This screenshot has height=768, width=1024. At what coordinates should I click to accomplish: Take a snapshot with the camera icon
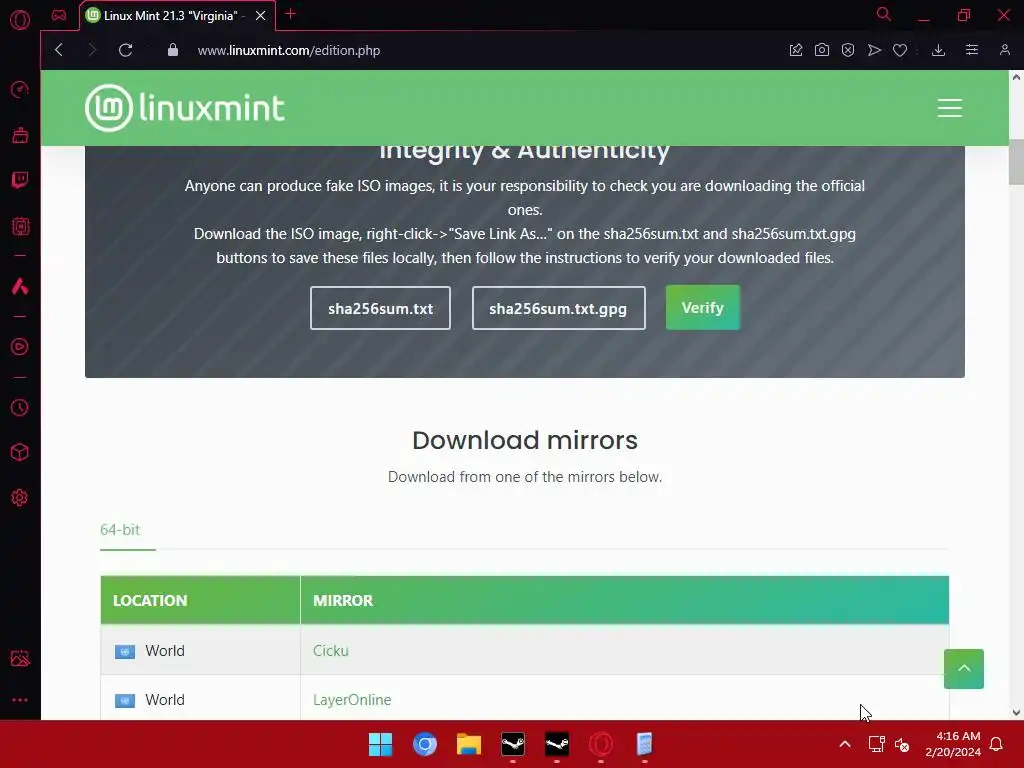point(822,50)
